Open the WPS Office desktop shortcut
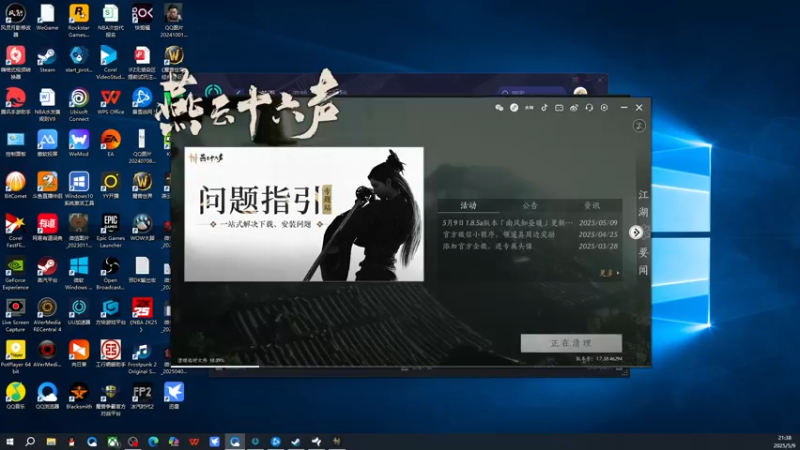The image size is (800, 450). click(x=110, y=102)
